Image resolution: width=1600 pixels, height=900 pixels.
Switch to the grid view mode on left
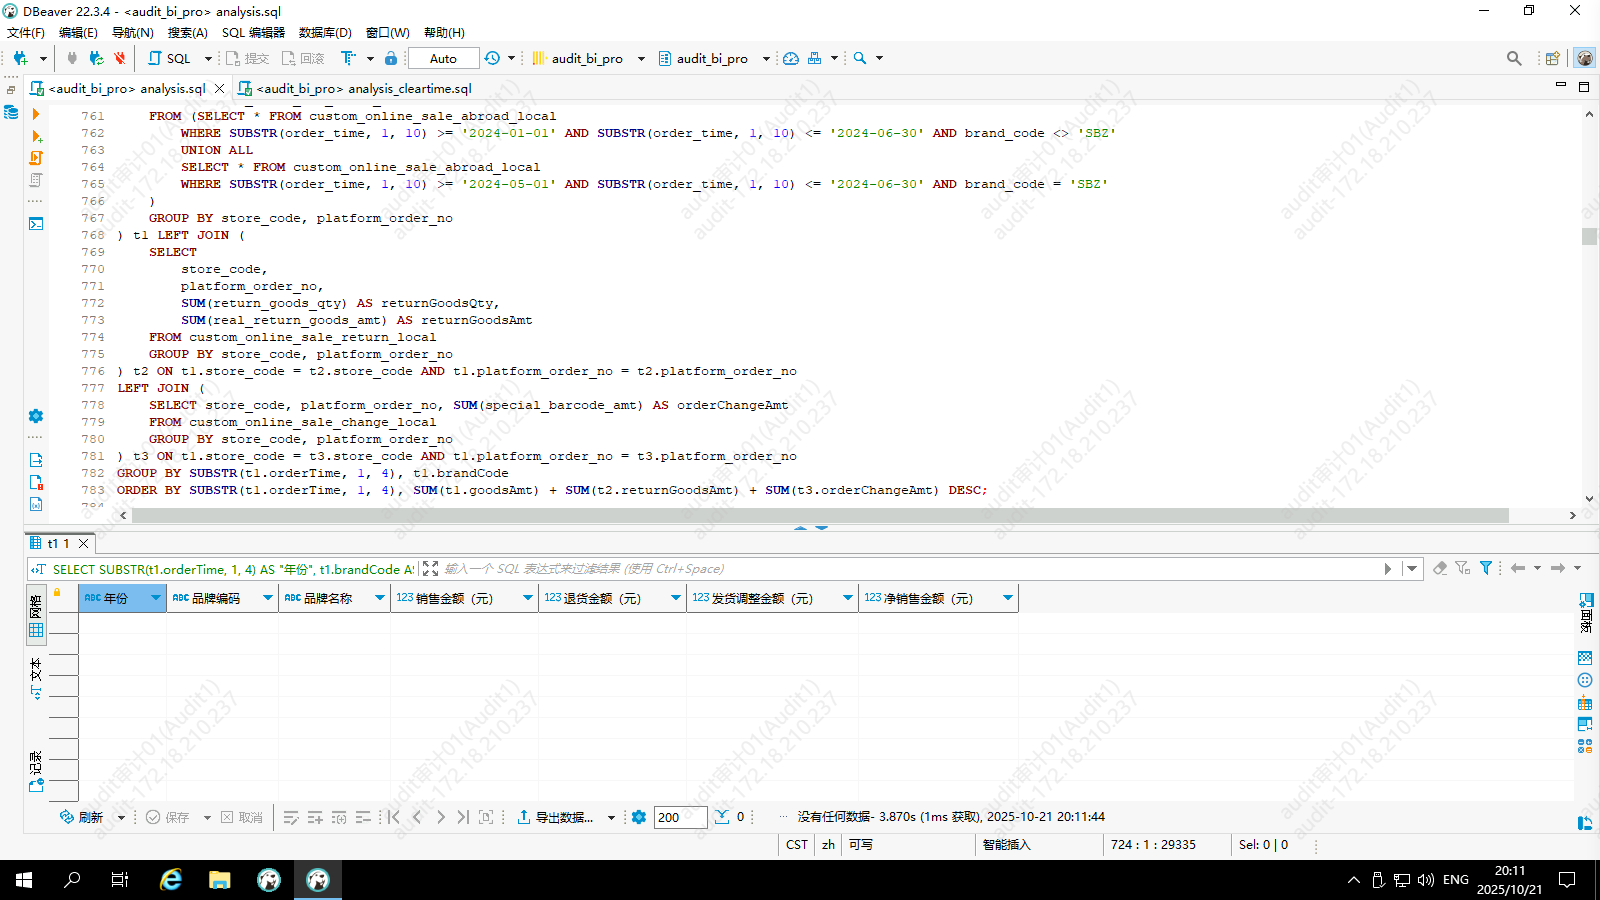point(36,630)
